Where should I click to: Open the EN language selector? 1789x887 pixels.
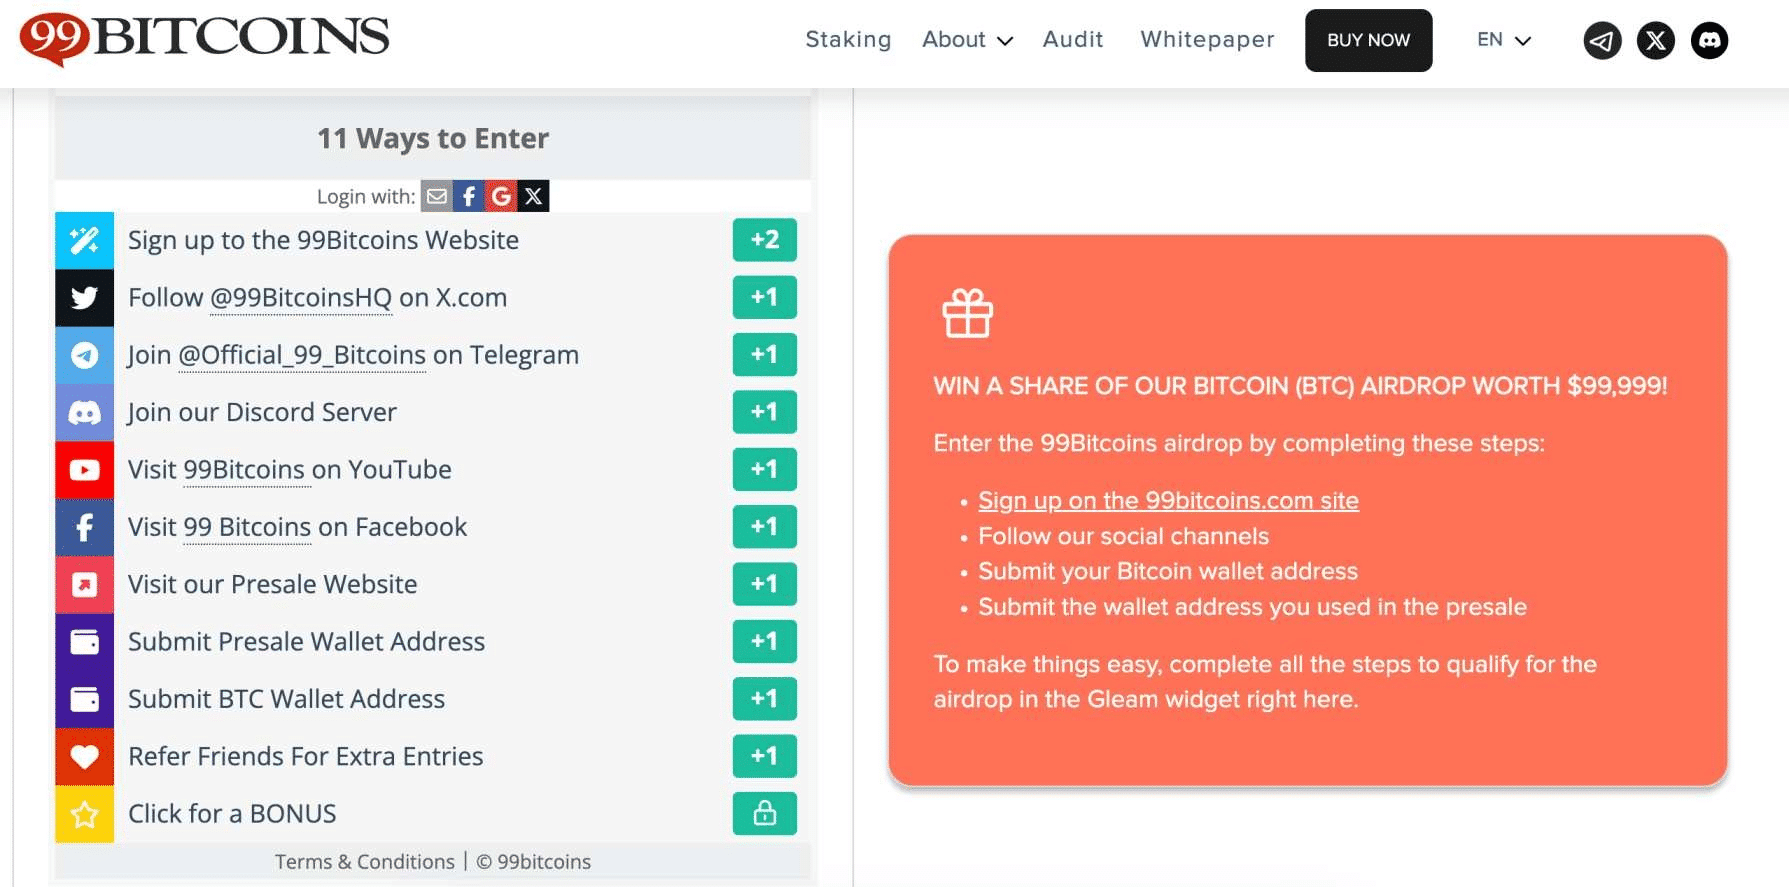(x=1503, y=40)
